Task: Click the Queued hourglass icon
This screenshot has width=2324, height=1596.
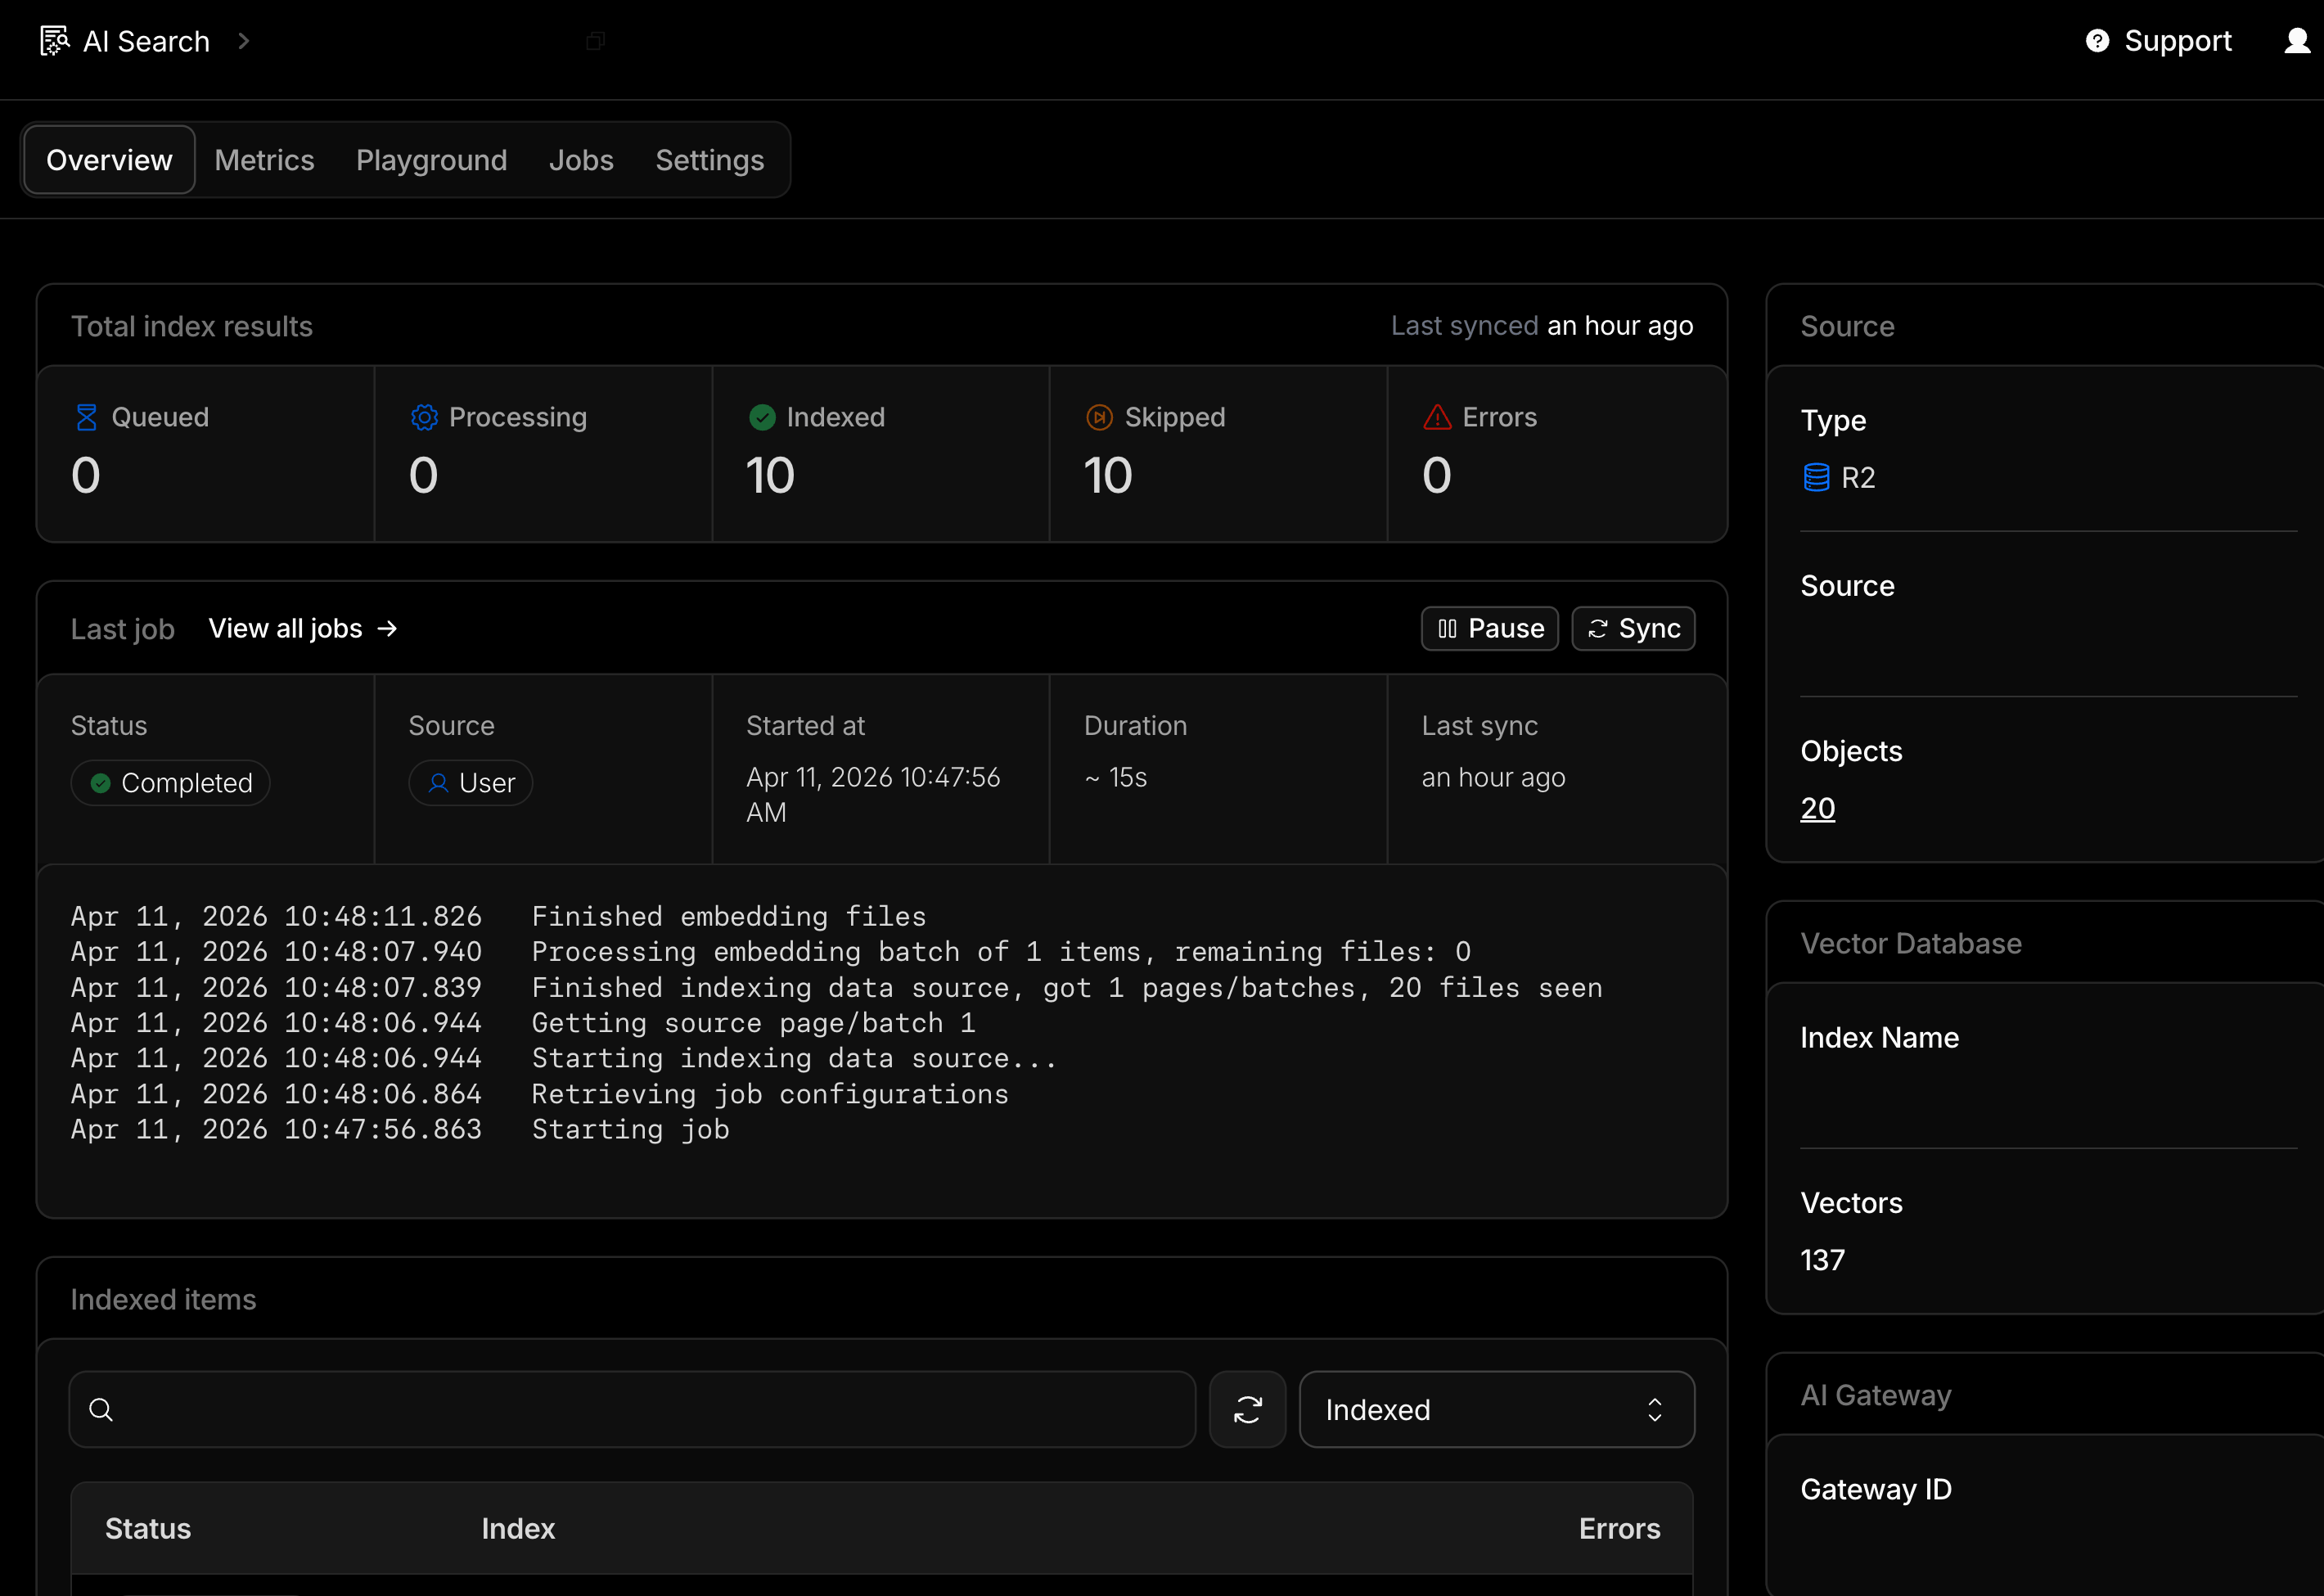Action: click(87, 417)
